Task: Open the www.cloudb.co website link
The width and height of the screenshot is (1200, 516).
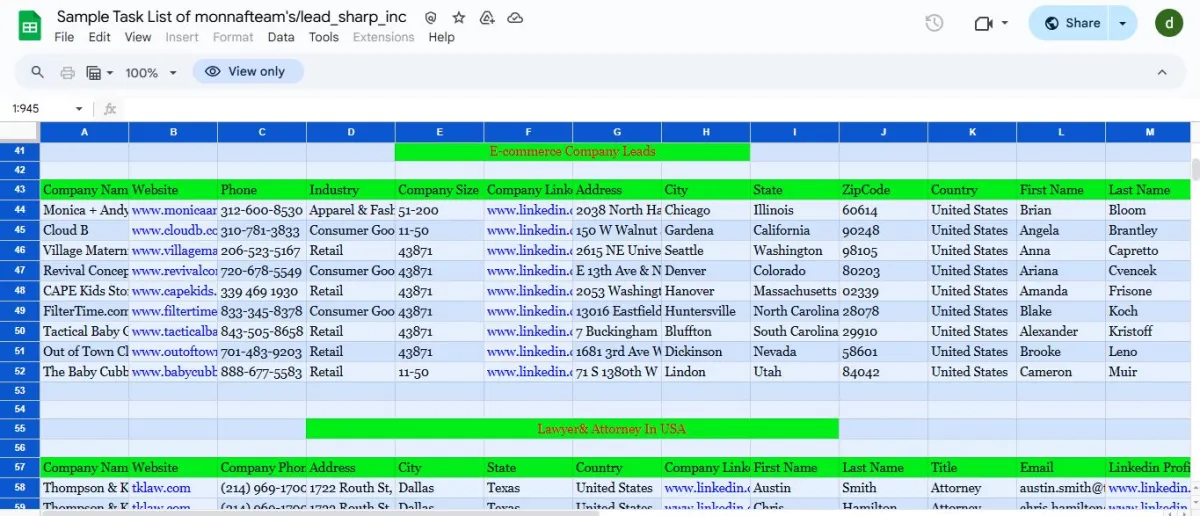Action: click(x=174, y=230)
